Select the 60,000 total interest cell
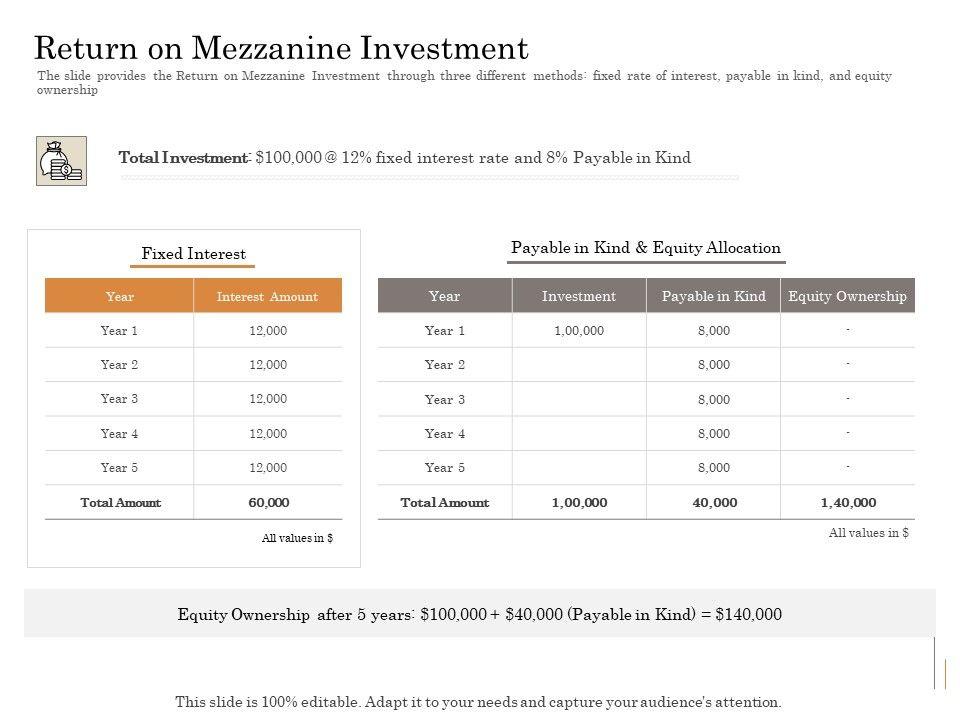The width and height of the screenshot is (960, 720). coord(268,502)
